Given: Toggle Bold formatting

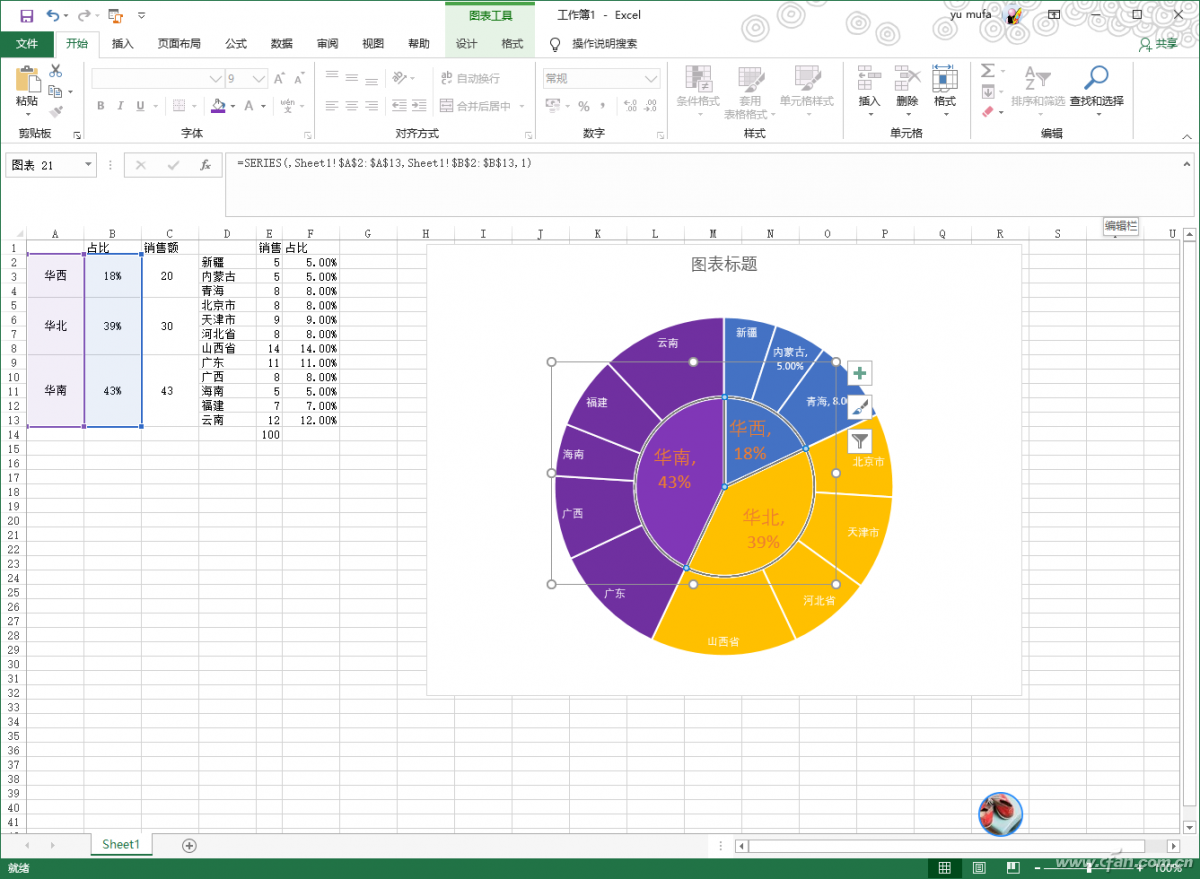Looking at the screenshot, I should (100, 106).
